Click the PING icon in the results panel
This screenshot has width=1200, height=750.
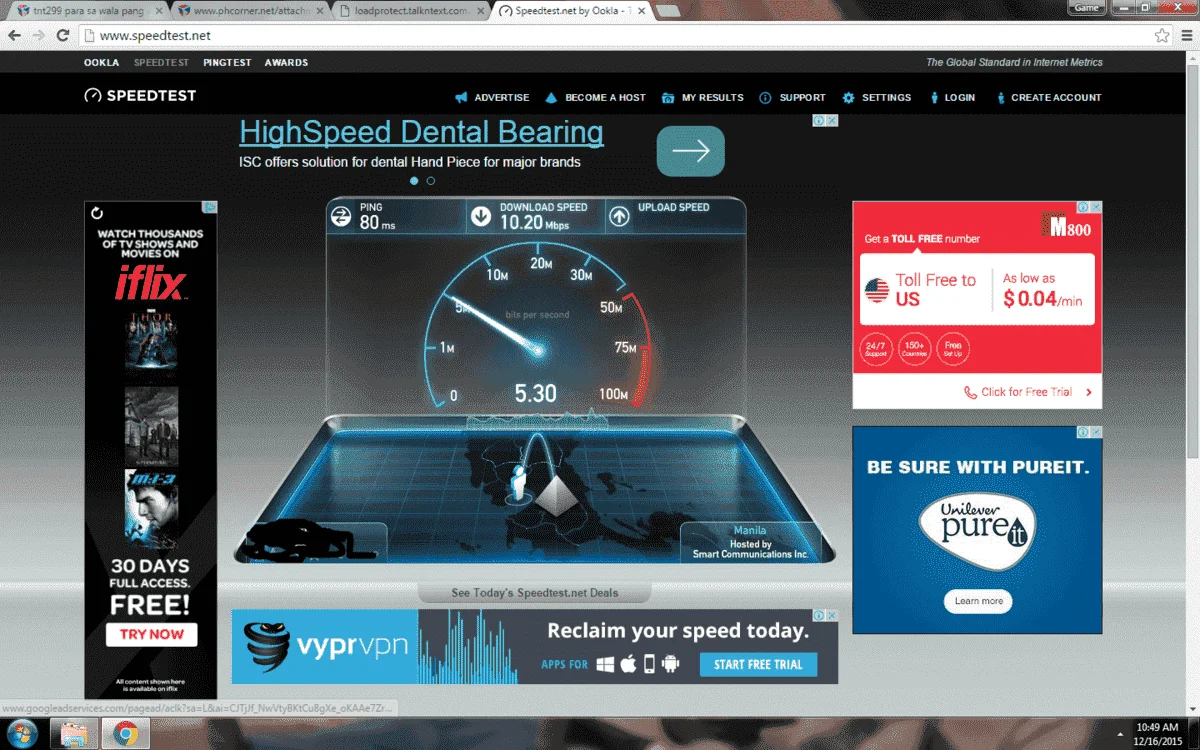[x=342, y=216]
